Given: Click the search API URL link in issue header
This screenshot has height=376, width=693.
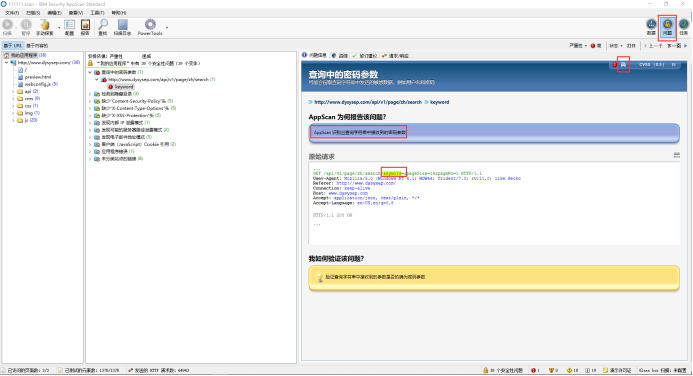Looking at the screenshot, I should coord(368,102).
